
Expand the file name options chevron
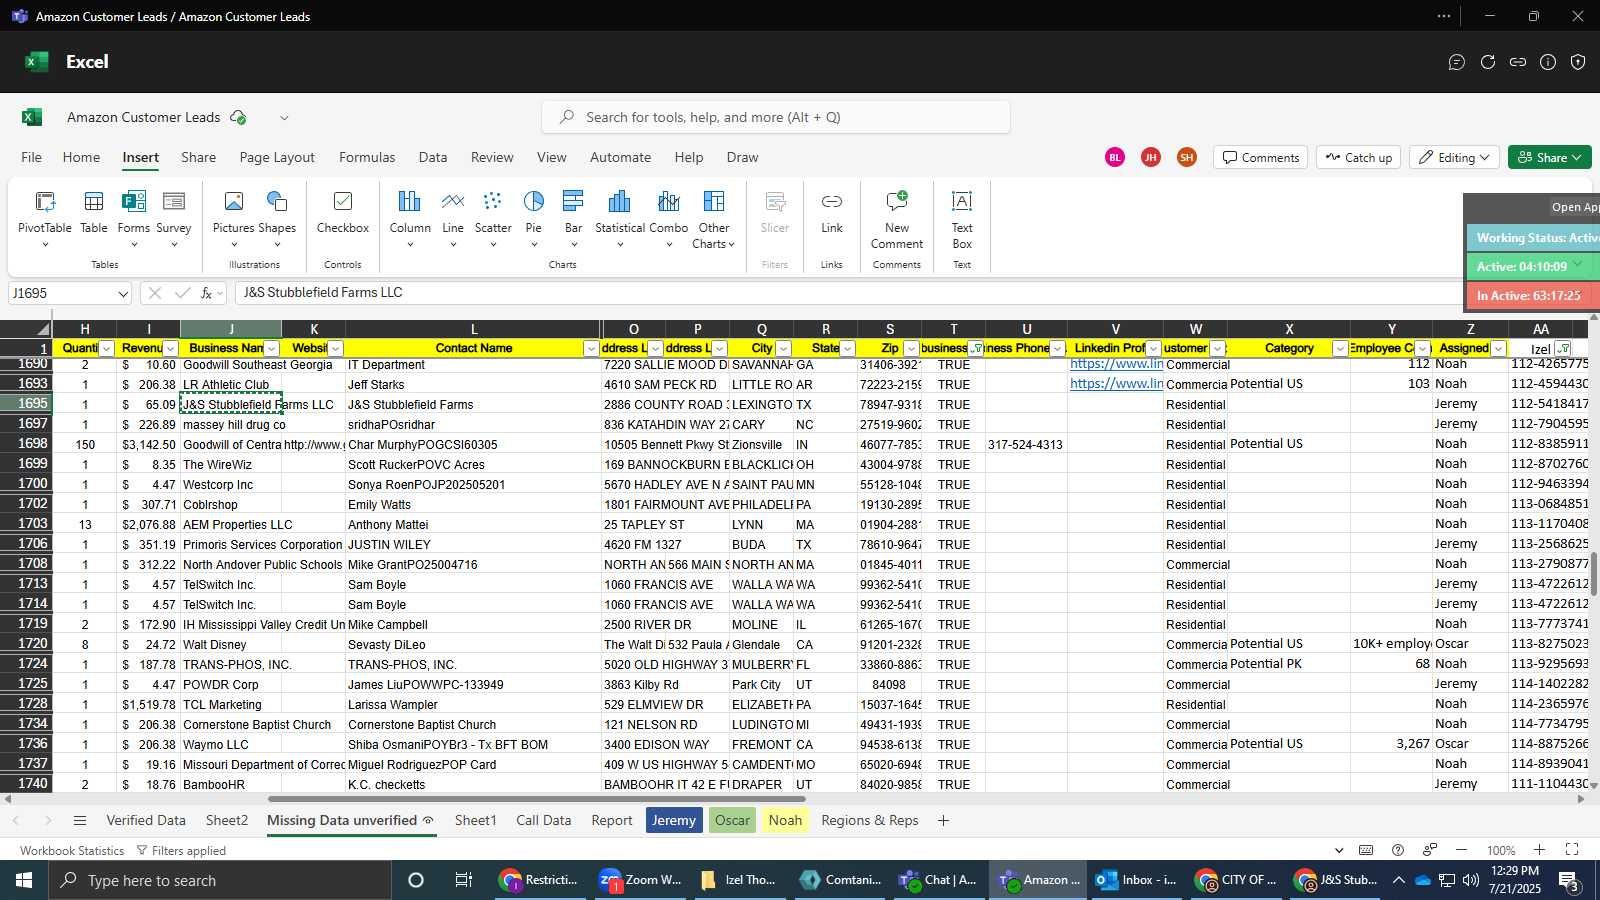[284, 118]
